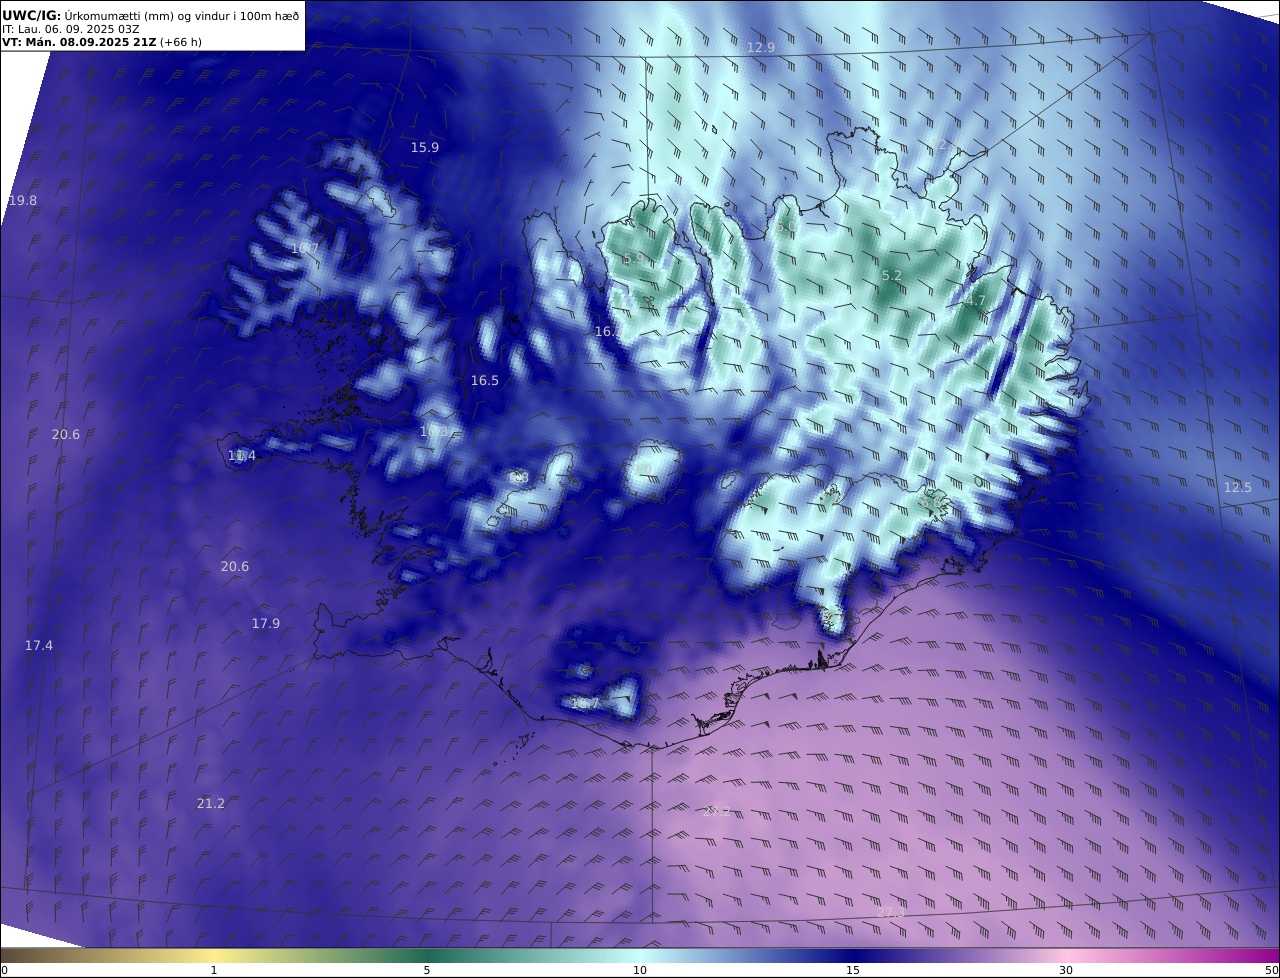Select the 12.9 value on the map
The width and height of the screenshot is (1280, 978).
761,47
